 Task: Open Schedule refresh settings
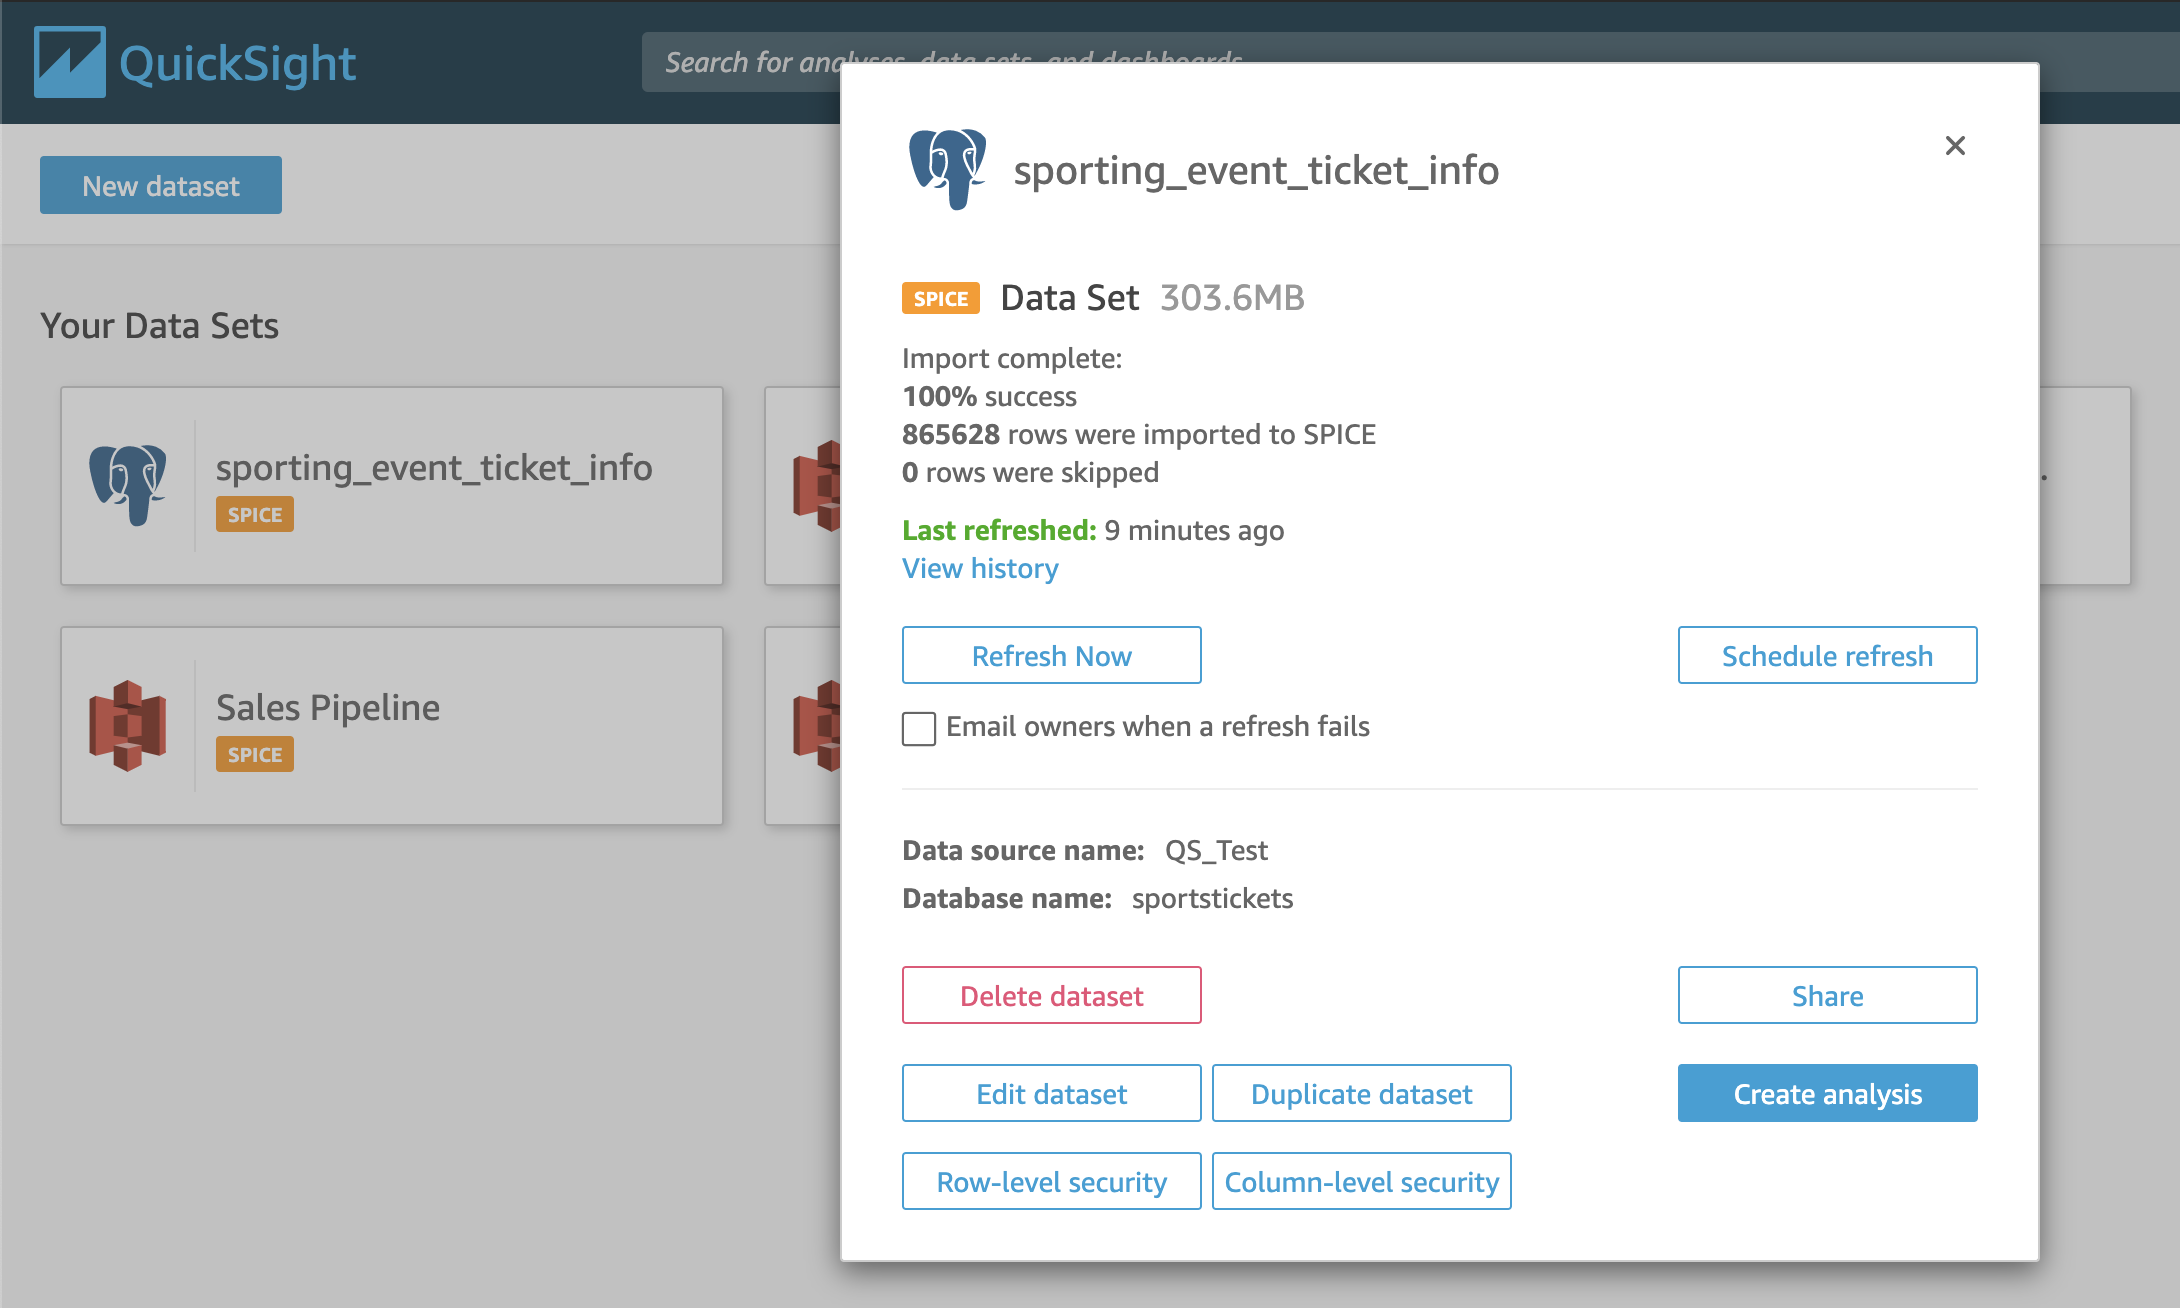[1827, 656]
